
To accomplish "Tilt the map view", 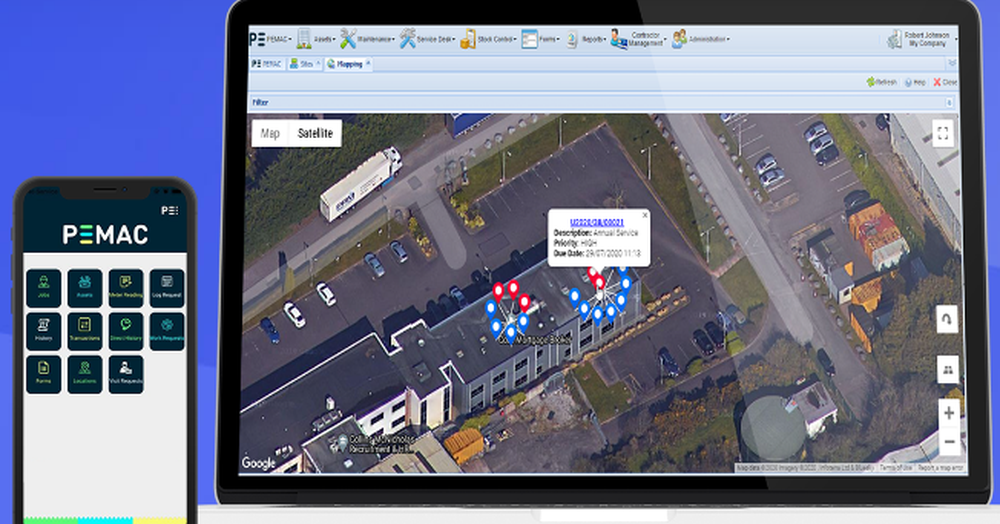I will coord(948,370).
